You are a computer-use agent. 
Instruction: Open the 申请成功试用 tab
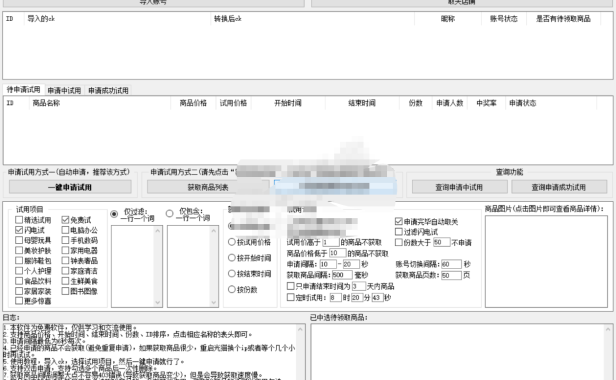click(108, 90)
